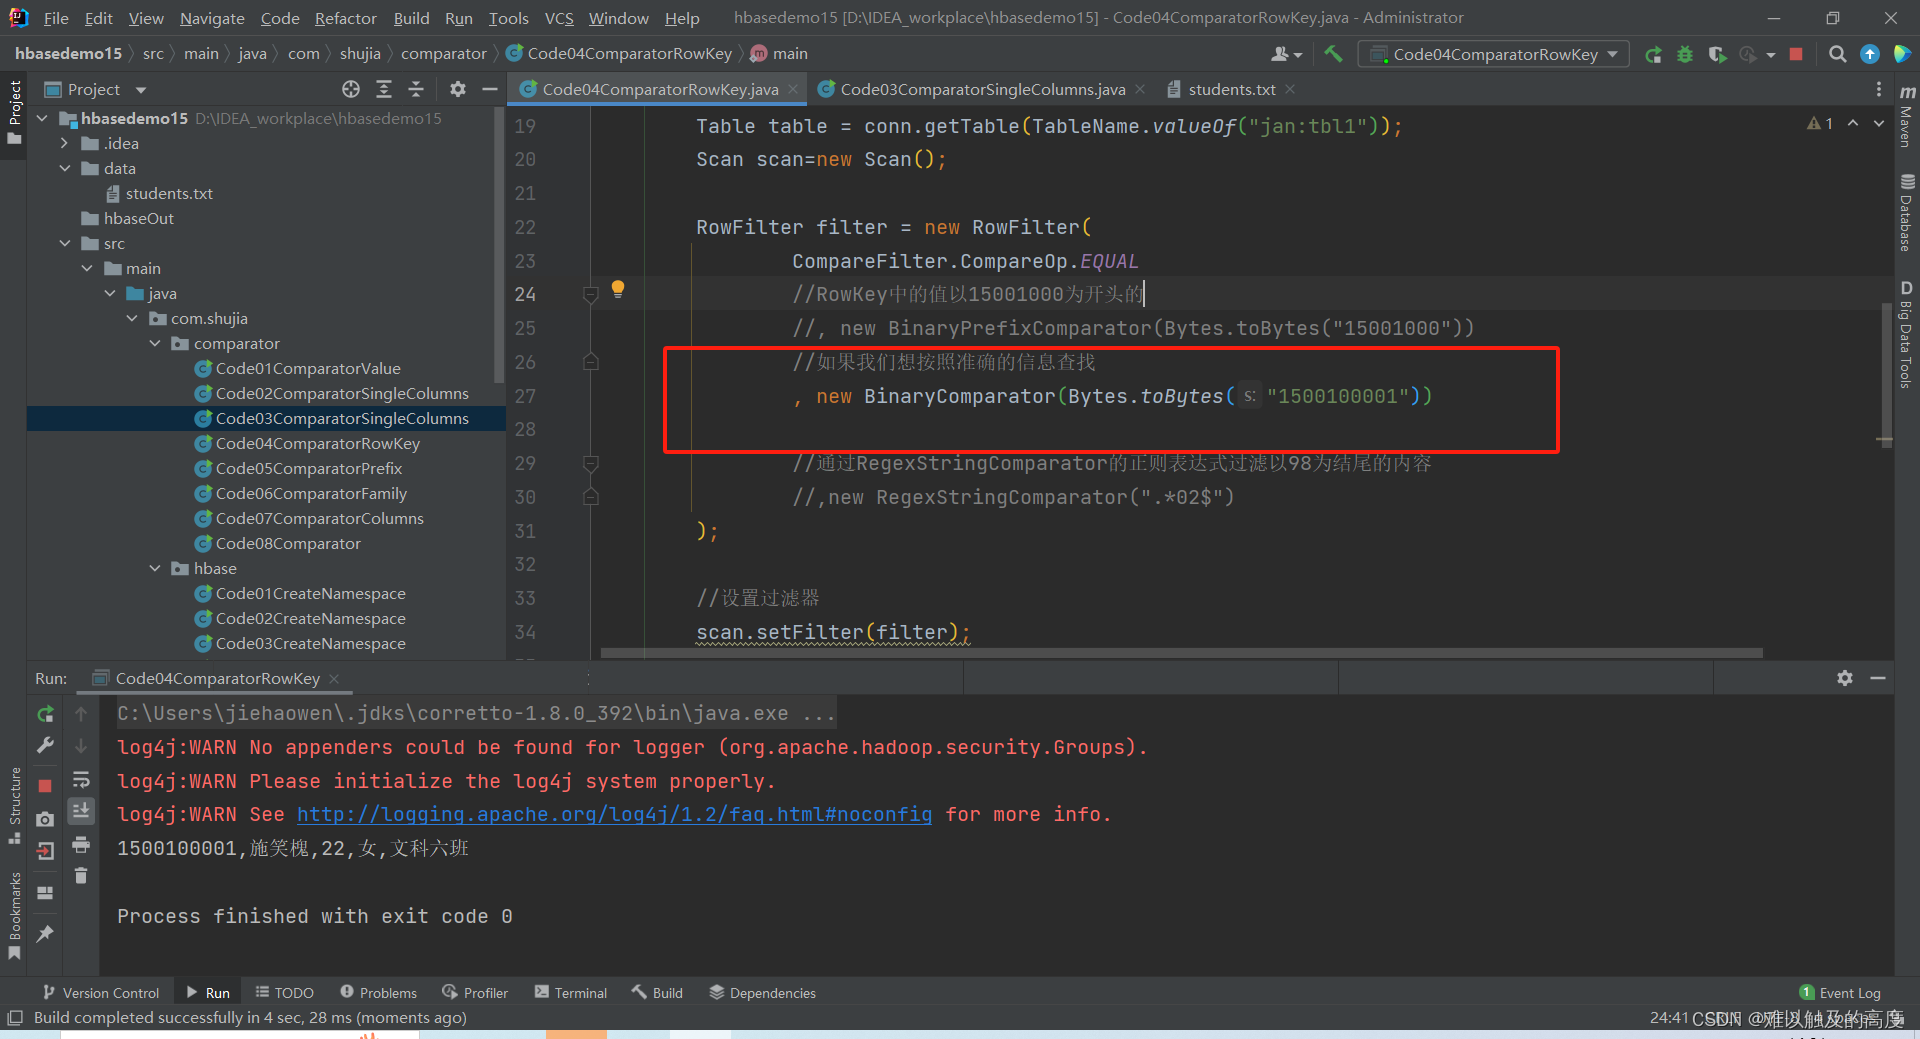1920x1039 pixels.
Task: Click the locate target icon in Project panel
Action: pyautogui.click(x=351, y=89)
